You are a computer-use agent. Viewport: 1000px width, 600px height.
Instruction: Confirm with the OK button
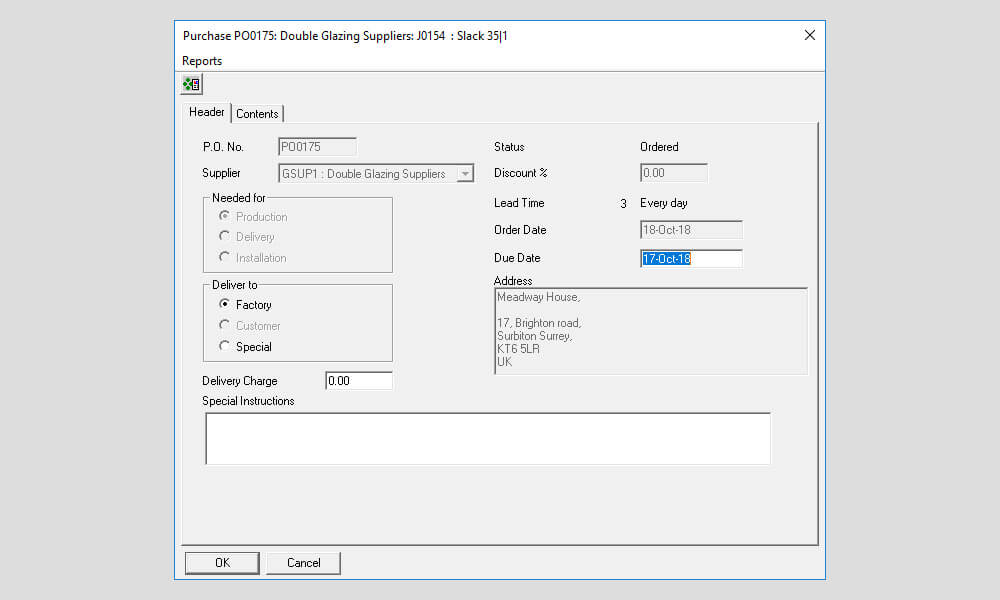click(222, 563)
